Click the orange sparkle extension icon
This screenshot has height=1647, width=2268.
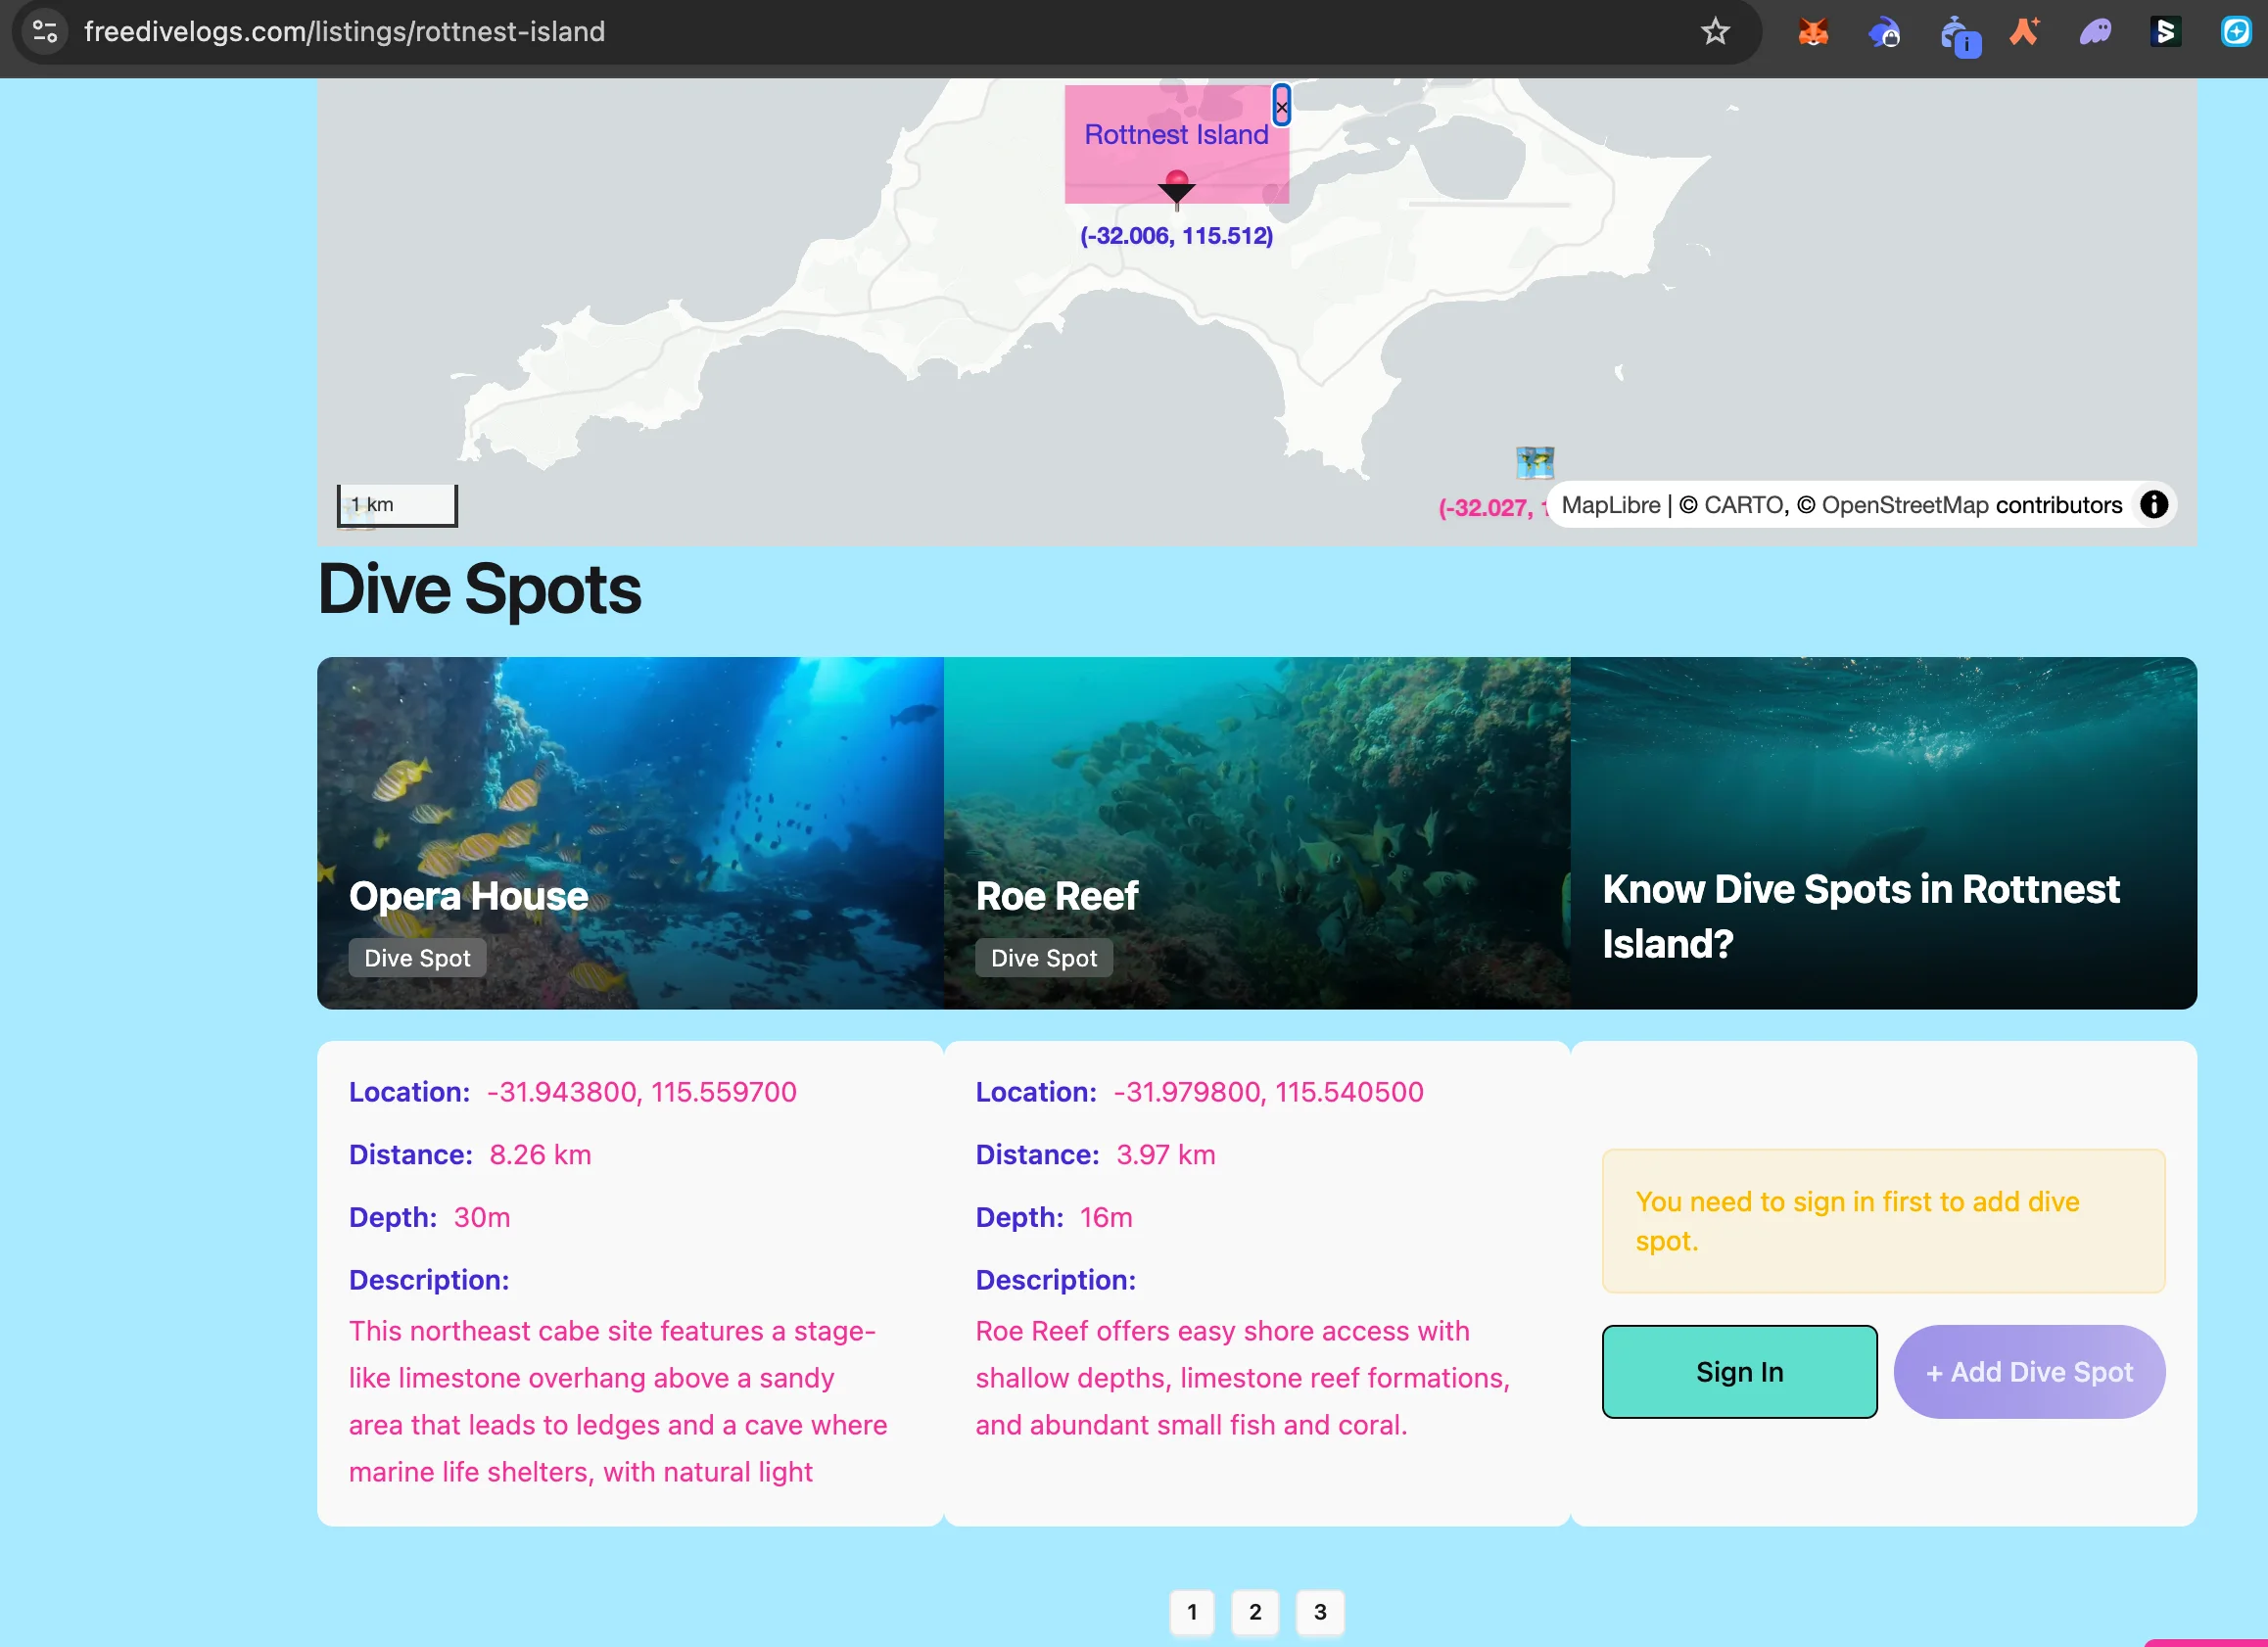(2025, 32)
